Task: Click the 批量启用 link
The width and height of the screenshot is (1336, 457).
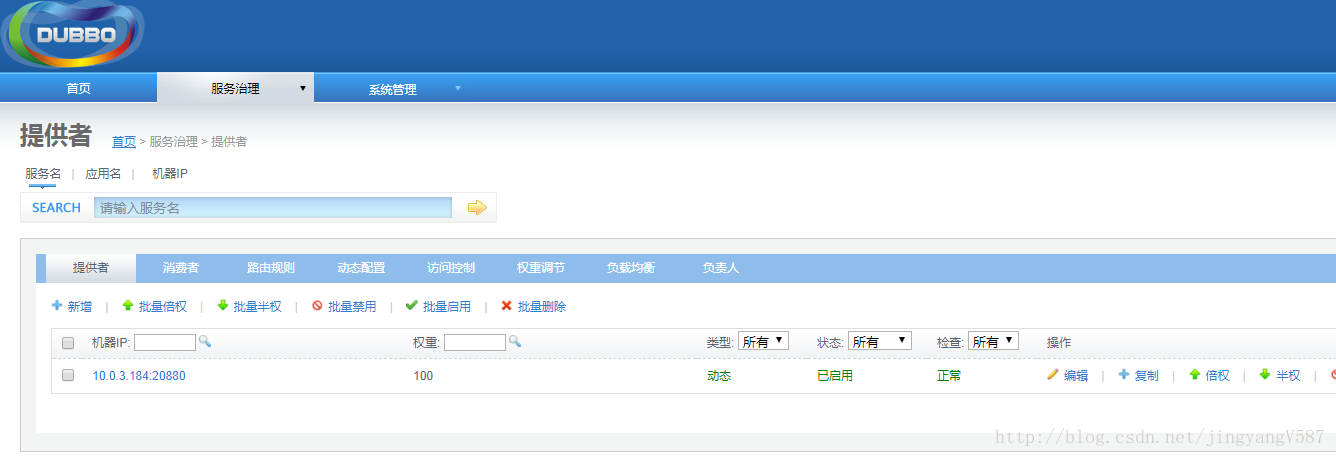Action: point(447,307)
